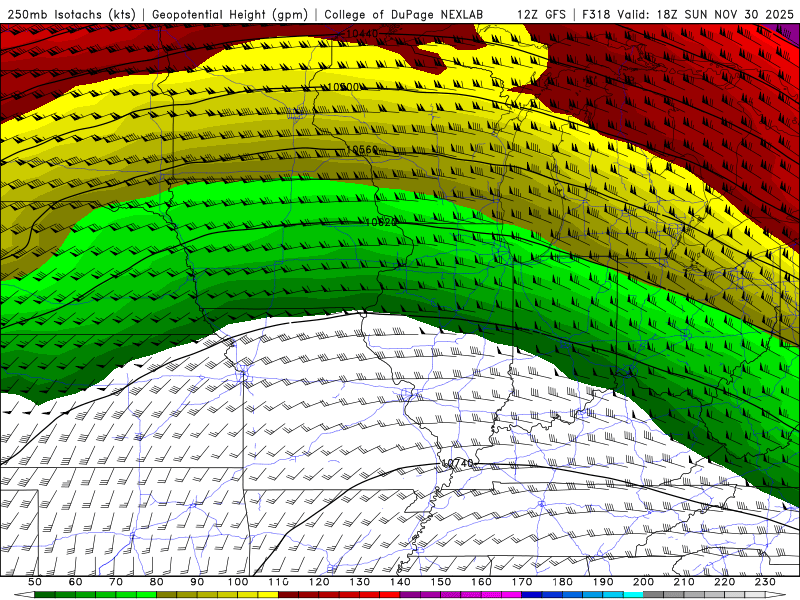Click the 100 value on the color scale
Image resolution: width=800 pixels, height=600 pixels.
pos(238,582)
